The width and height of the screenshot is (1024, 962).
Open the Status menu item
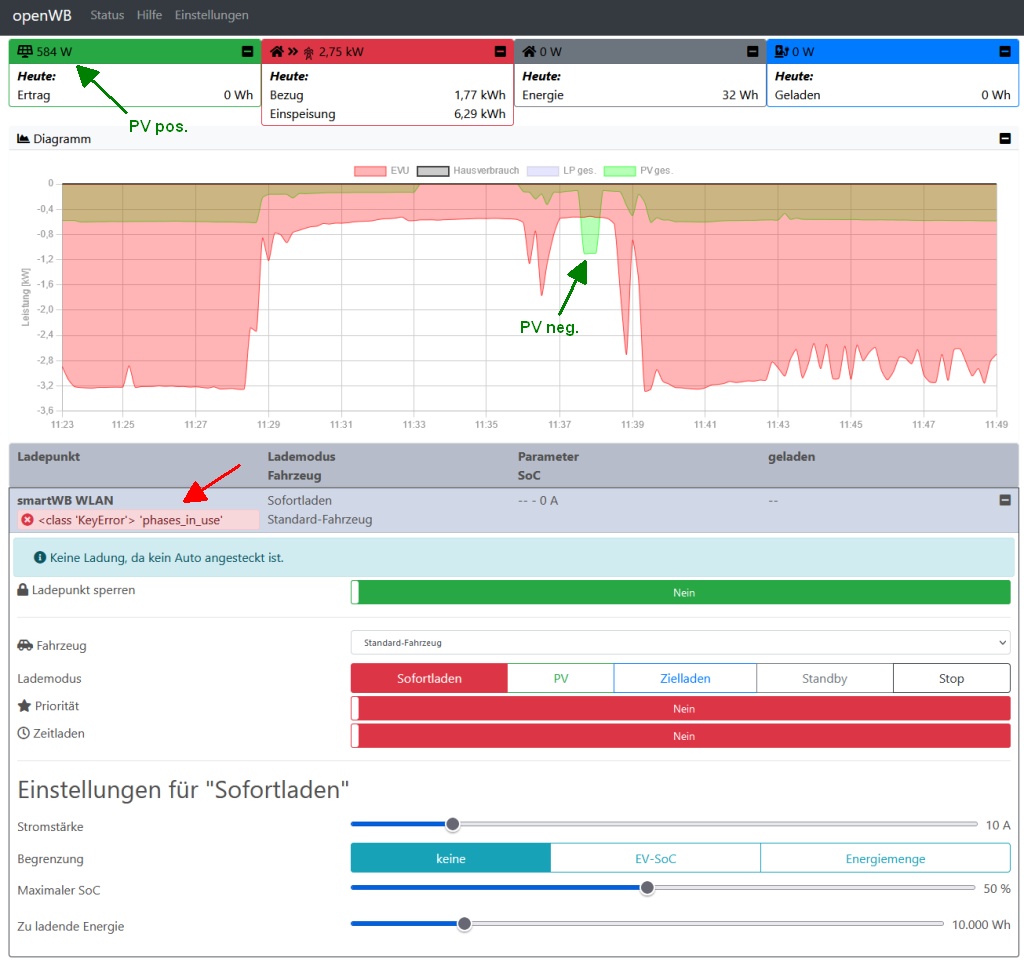click(107, 15)
